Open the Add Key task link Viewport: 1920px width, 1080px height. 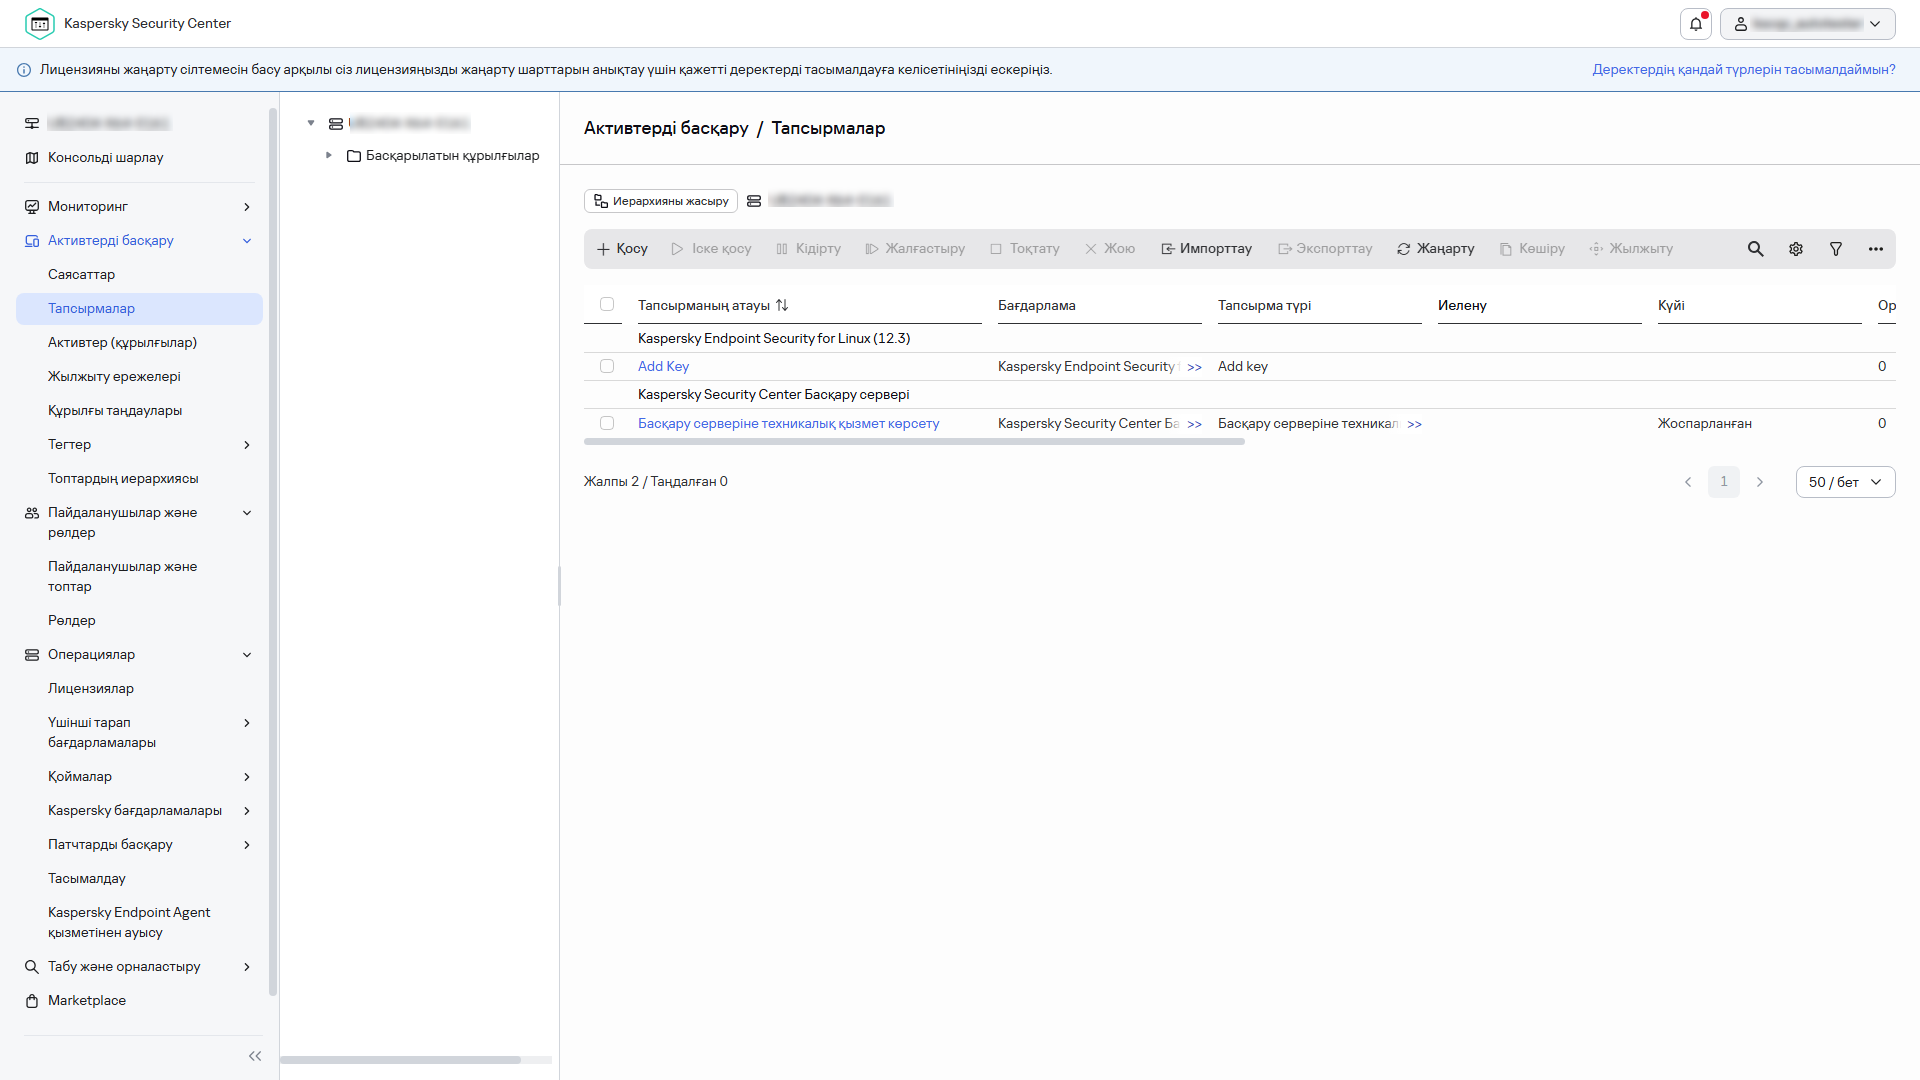[663, 366]
